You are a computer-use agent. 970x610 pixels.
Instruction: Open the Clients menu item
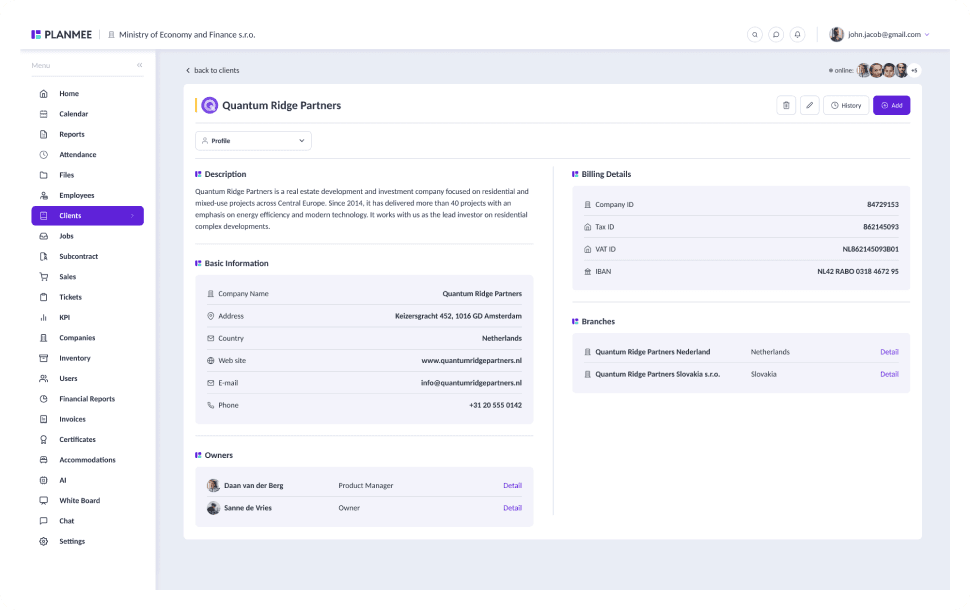(x=87, y=216)
